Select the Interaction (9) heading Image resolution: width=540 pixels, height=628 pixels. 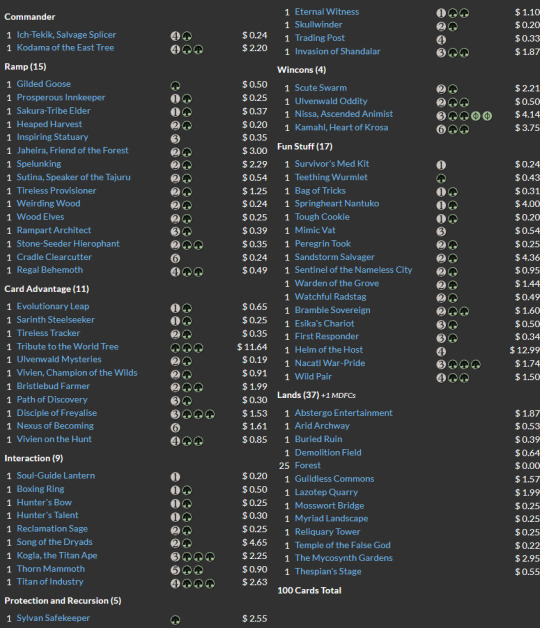tap(34, 458)
